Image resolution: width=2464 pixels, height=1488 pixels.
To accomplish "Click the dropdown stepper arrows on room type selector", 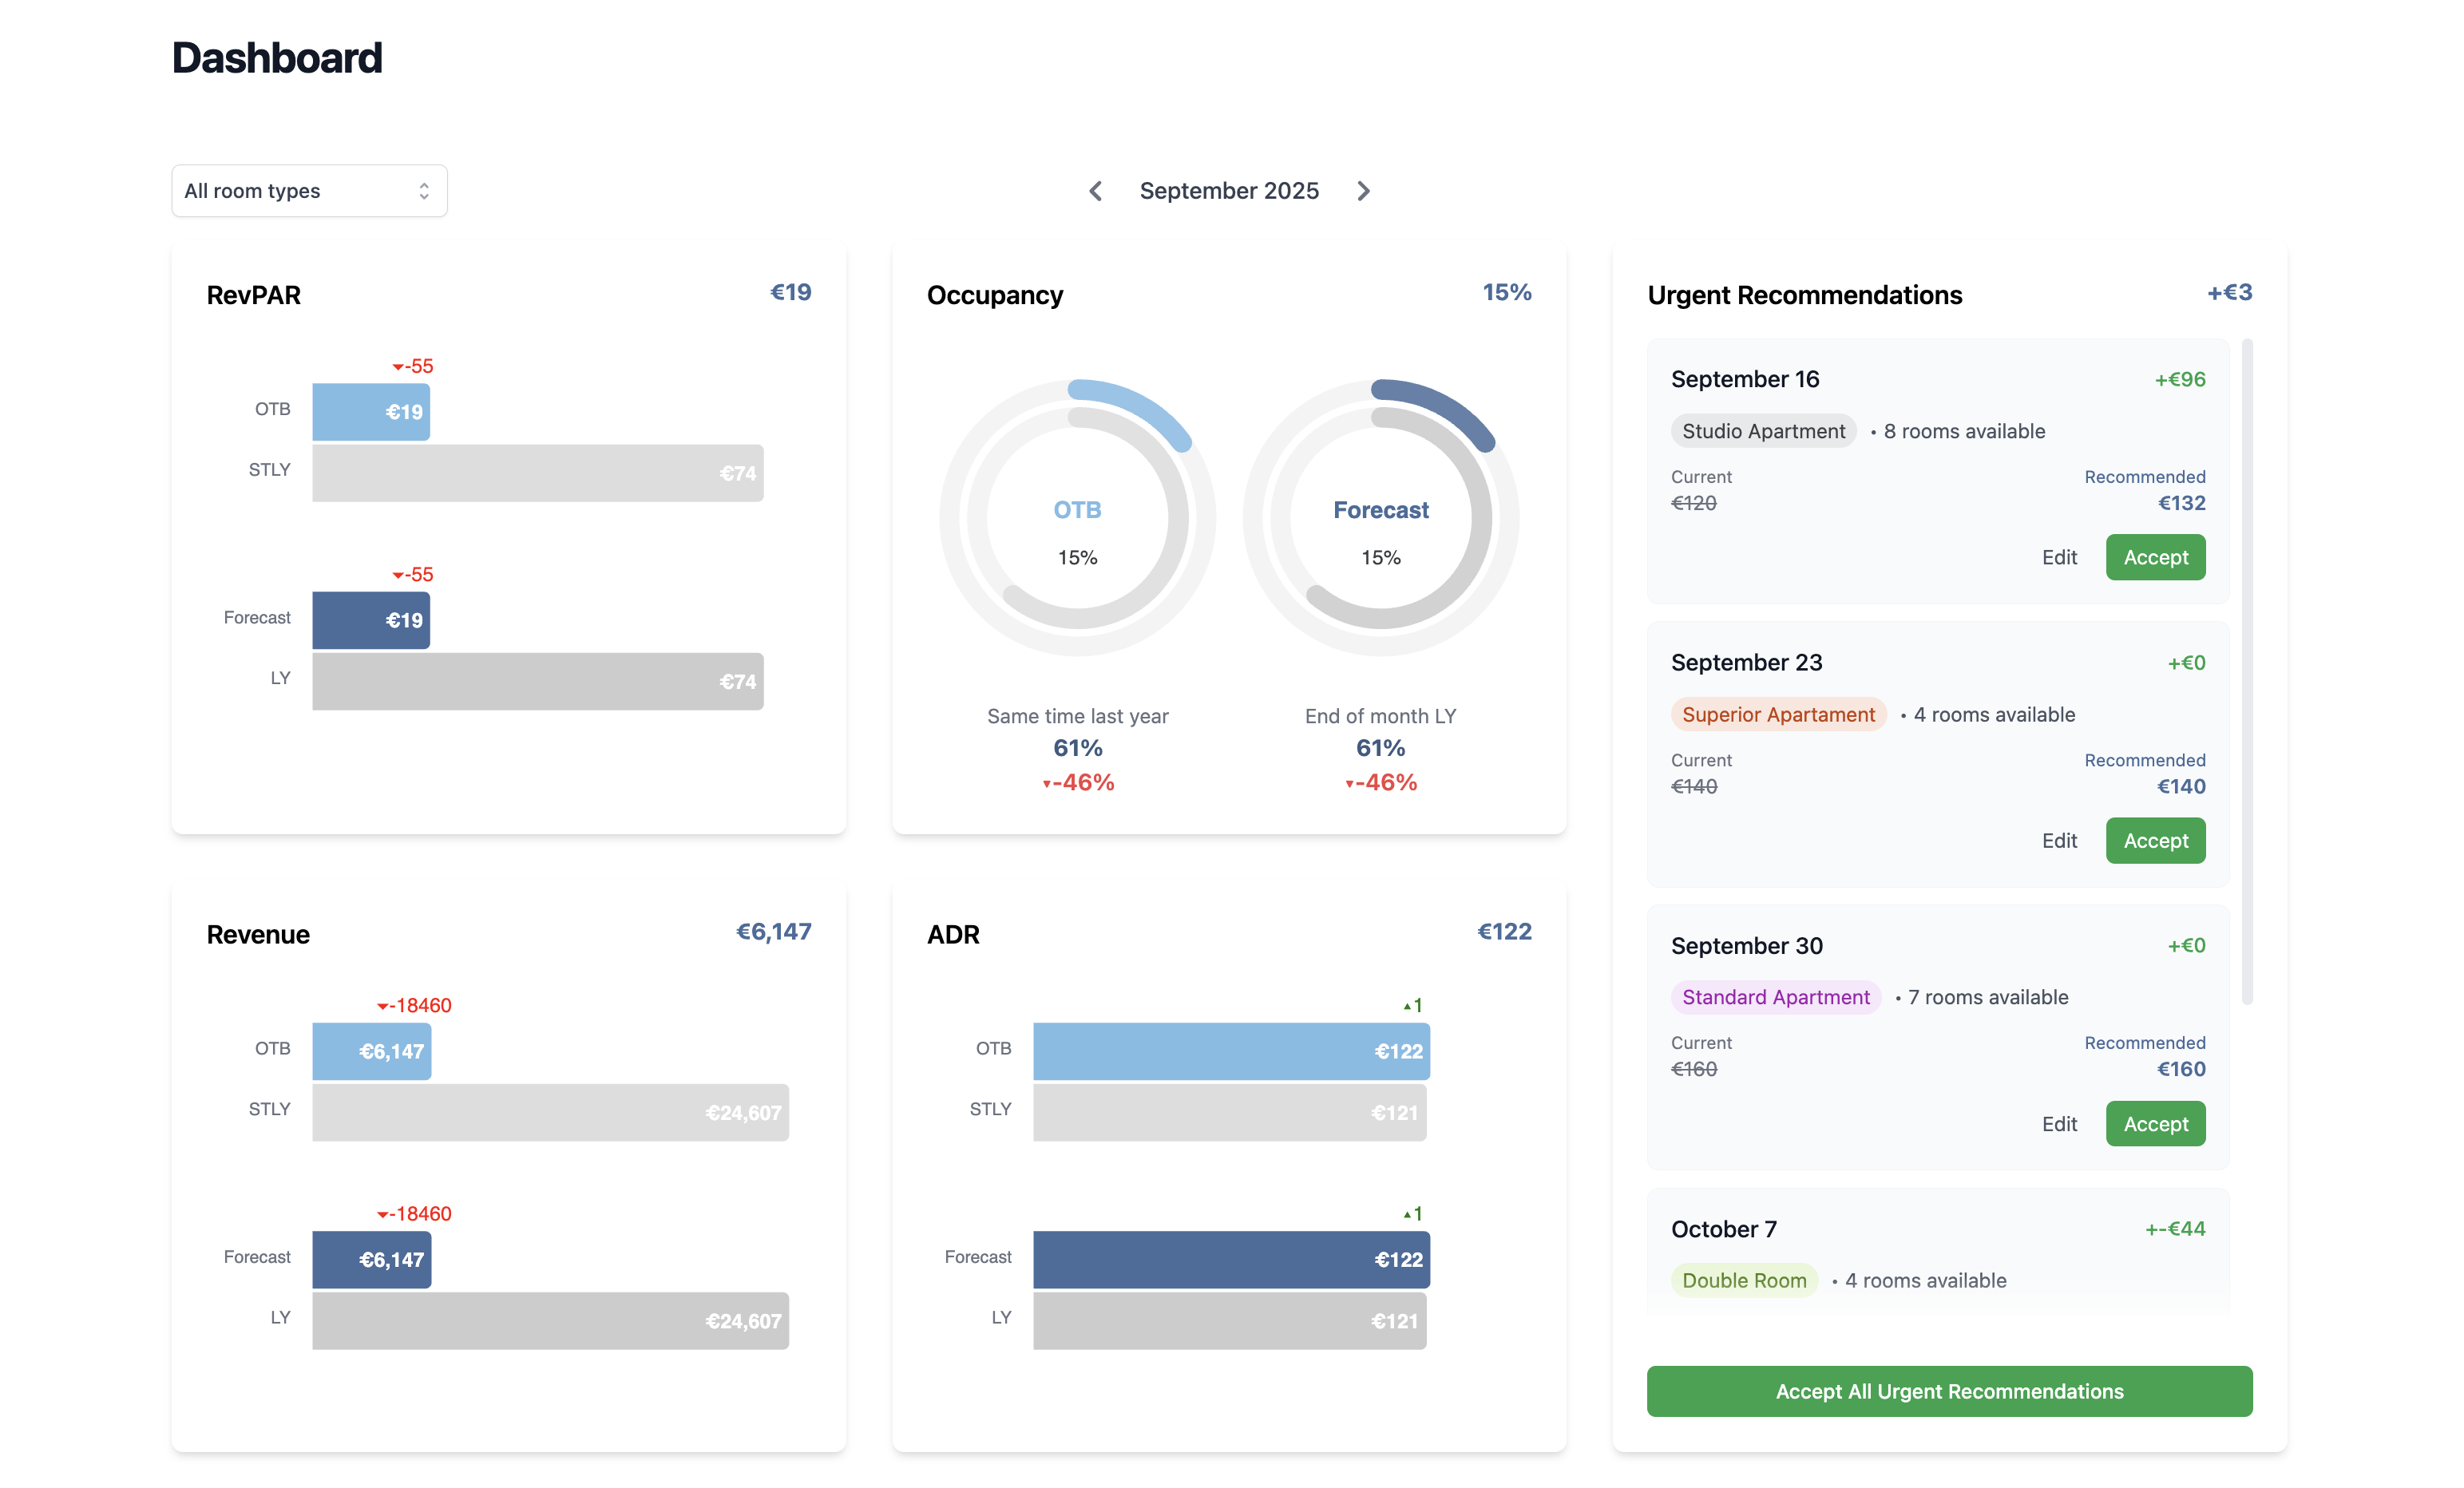I will click(423, 190).
